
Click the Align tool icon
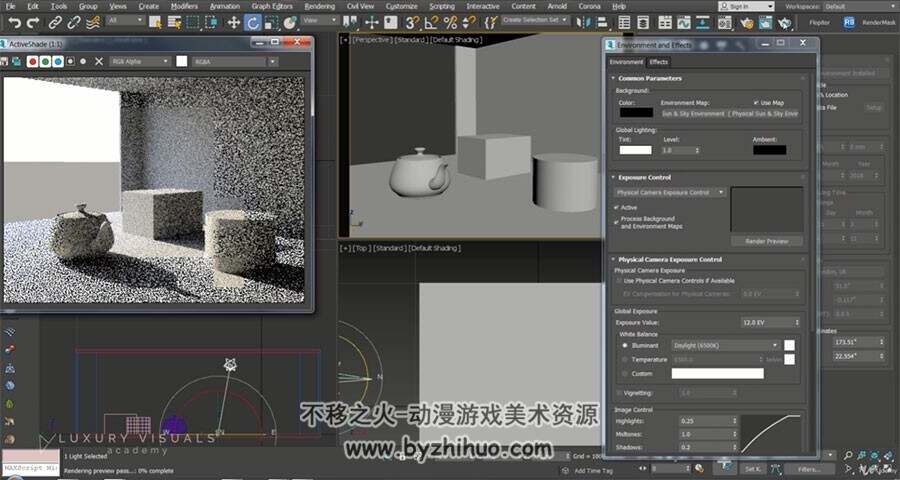coord(602,22)
